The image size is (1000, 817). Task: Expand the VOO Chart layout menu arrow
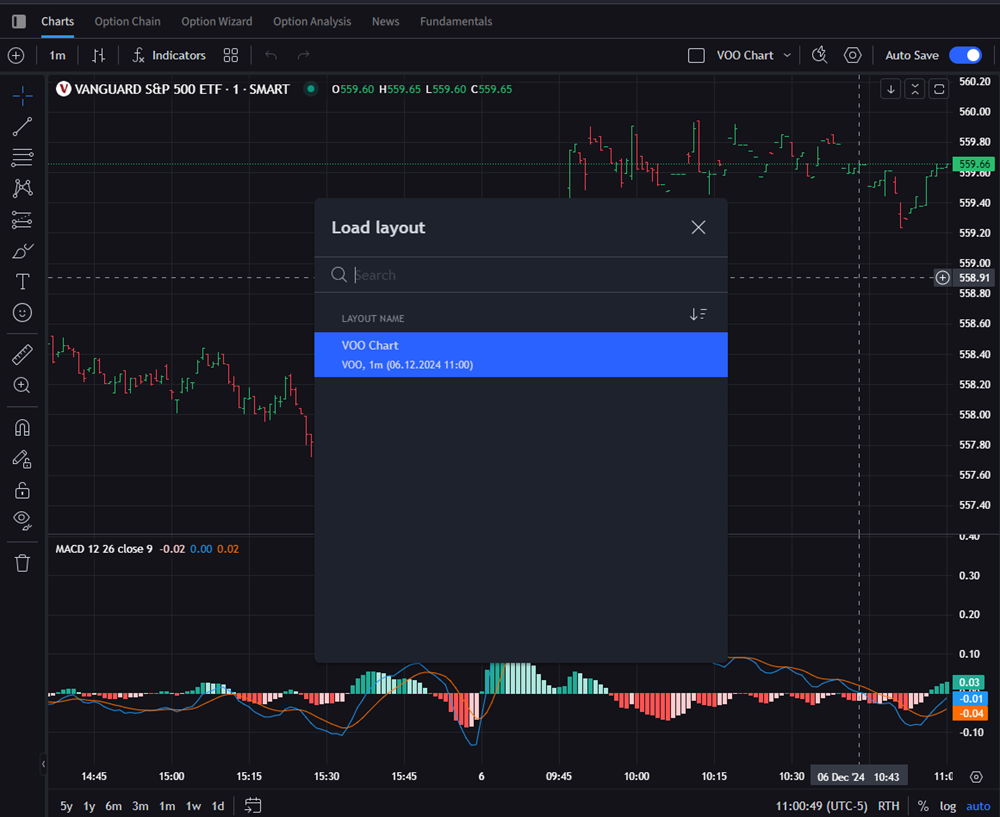(787, 55)
